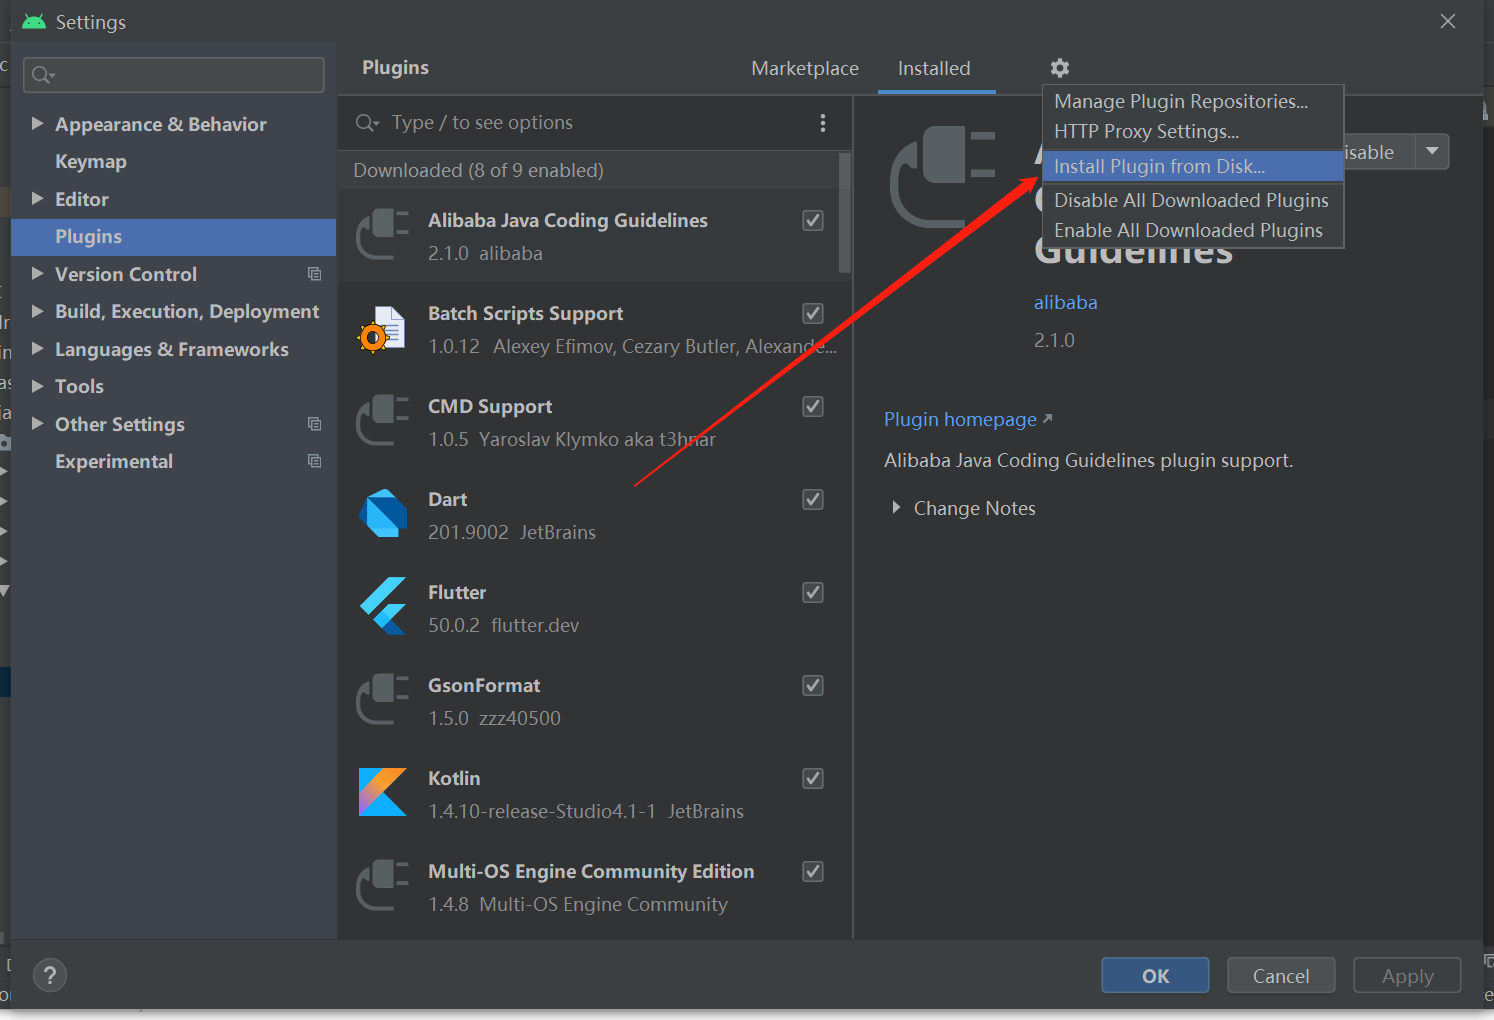Expand the Tools tree node
1494x1020 pixels.
point(37,386)
